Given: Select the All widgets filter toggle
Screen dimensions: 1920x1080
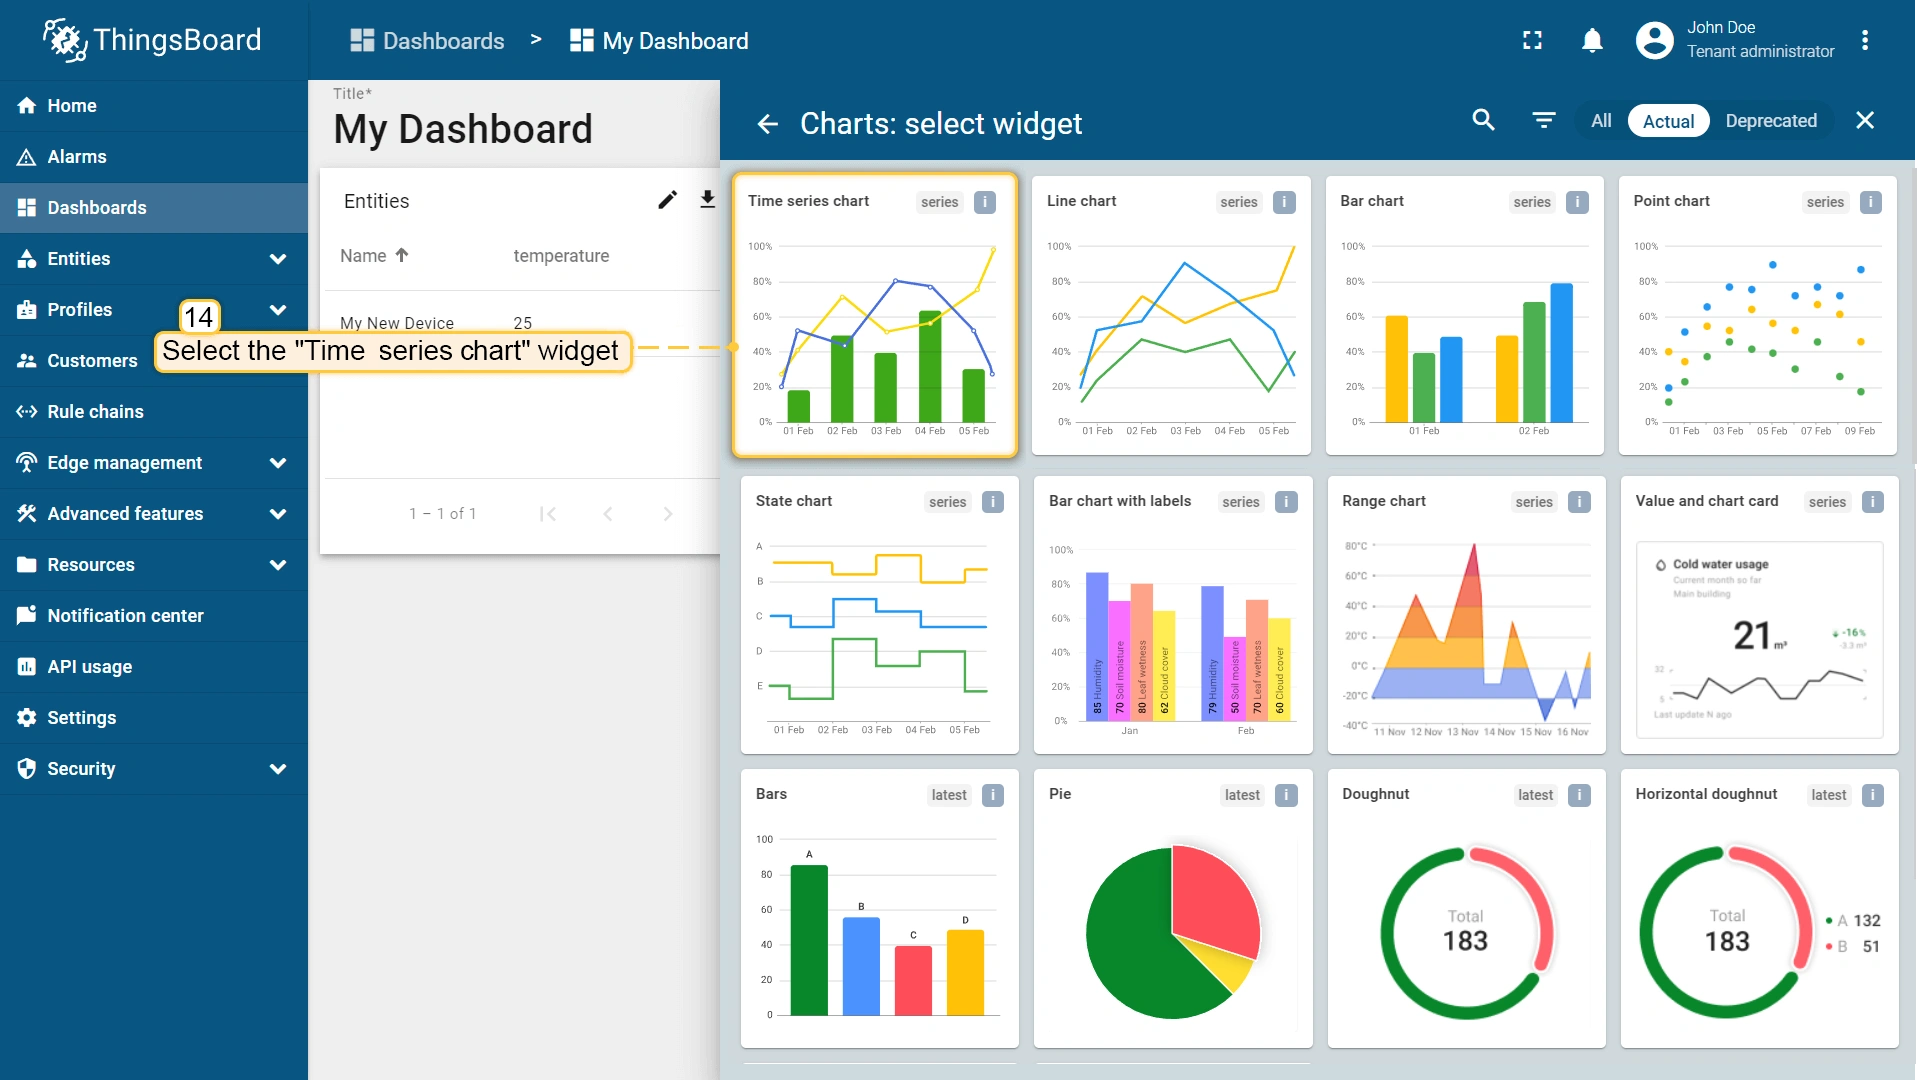Looking at the screenshot, I should coord(1601,121).
